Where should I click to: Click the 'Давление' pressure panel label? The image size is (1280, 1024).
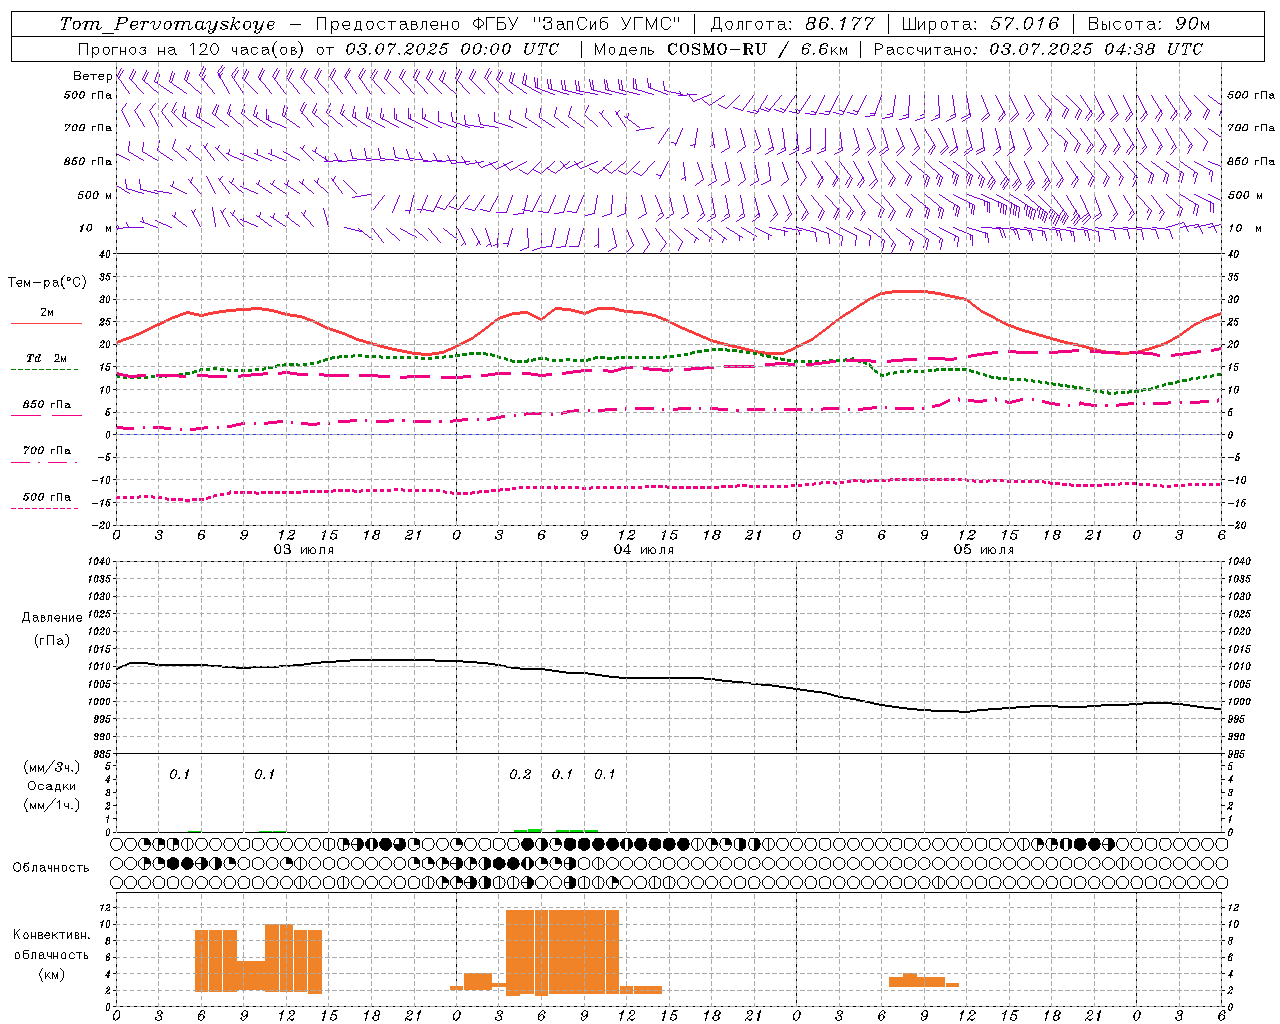52,618
